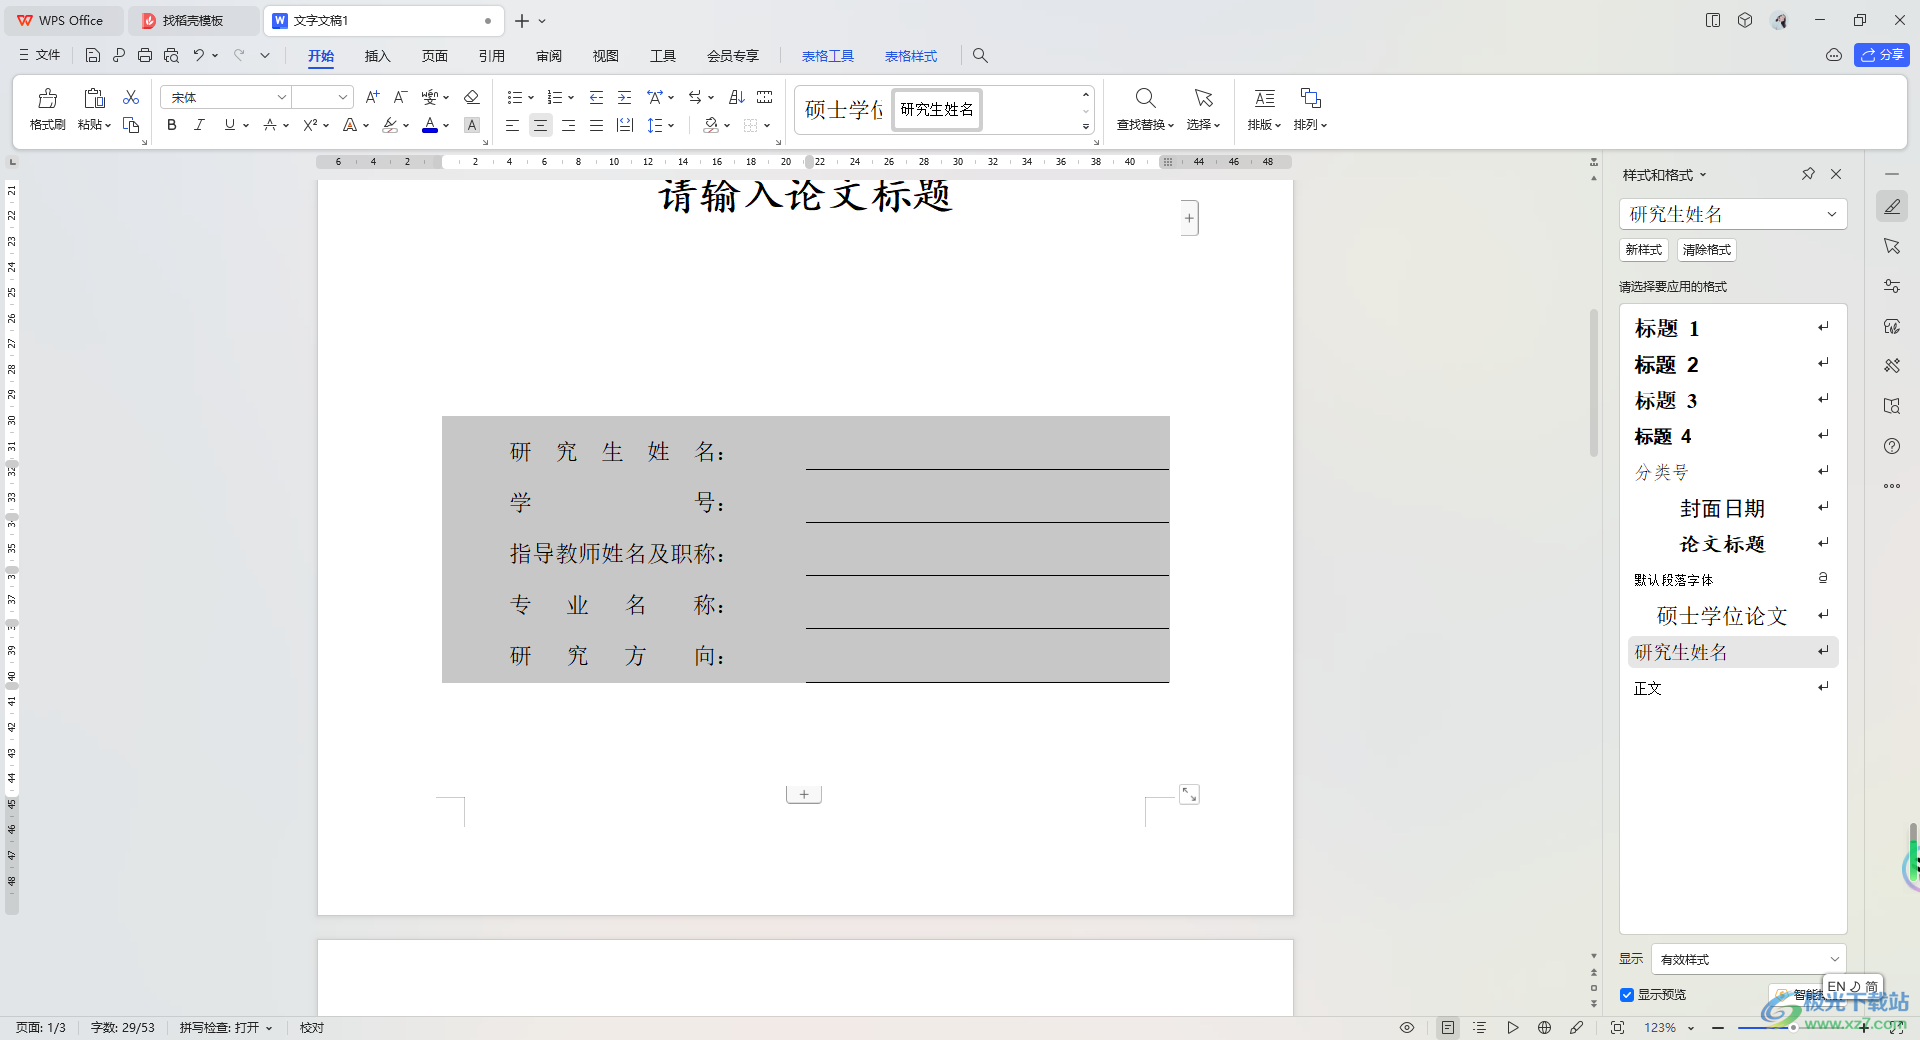Toggle character shading A button
Screen dimensions: 1920x1040
click(472, 125)
